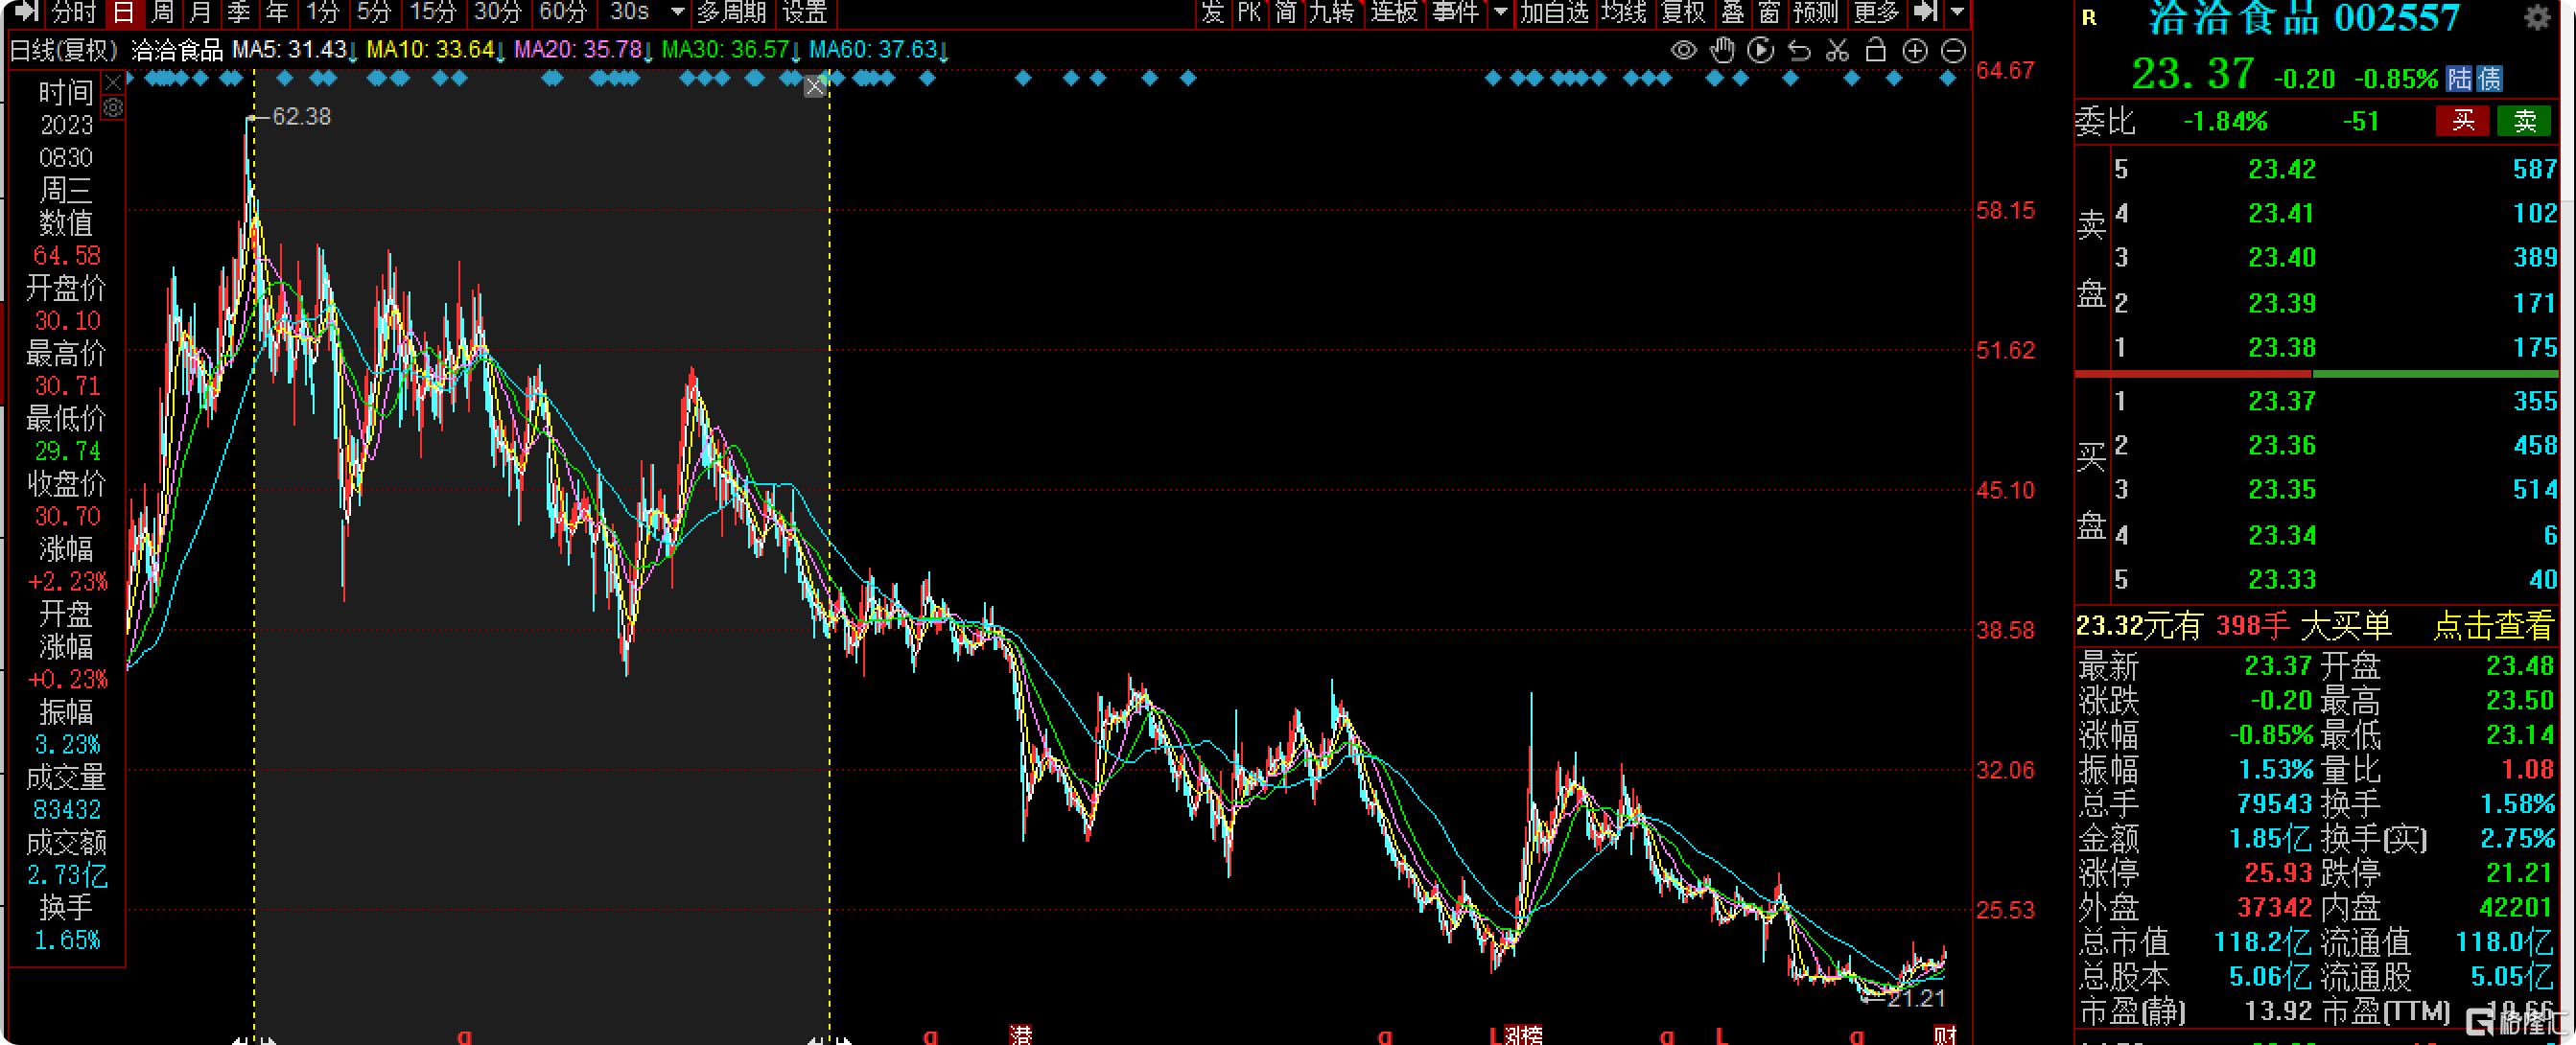Select the 60分 period
This screenshot has width=2576, height=1045.
pyautogui.click(x=563, y=12)
